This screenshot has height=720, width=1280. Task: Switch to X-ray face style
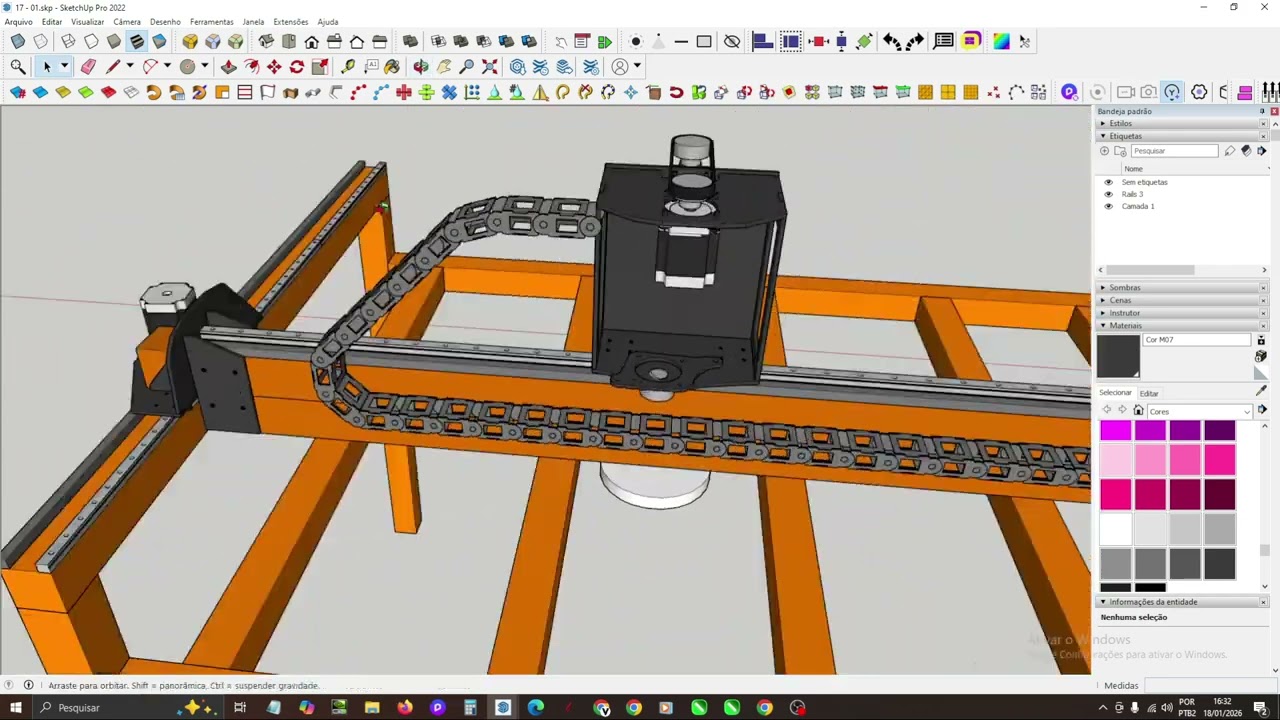coord(18,41)
